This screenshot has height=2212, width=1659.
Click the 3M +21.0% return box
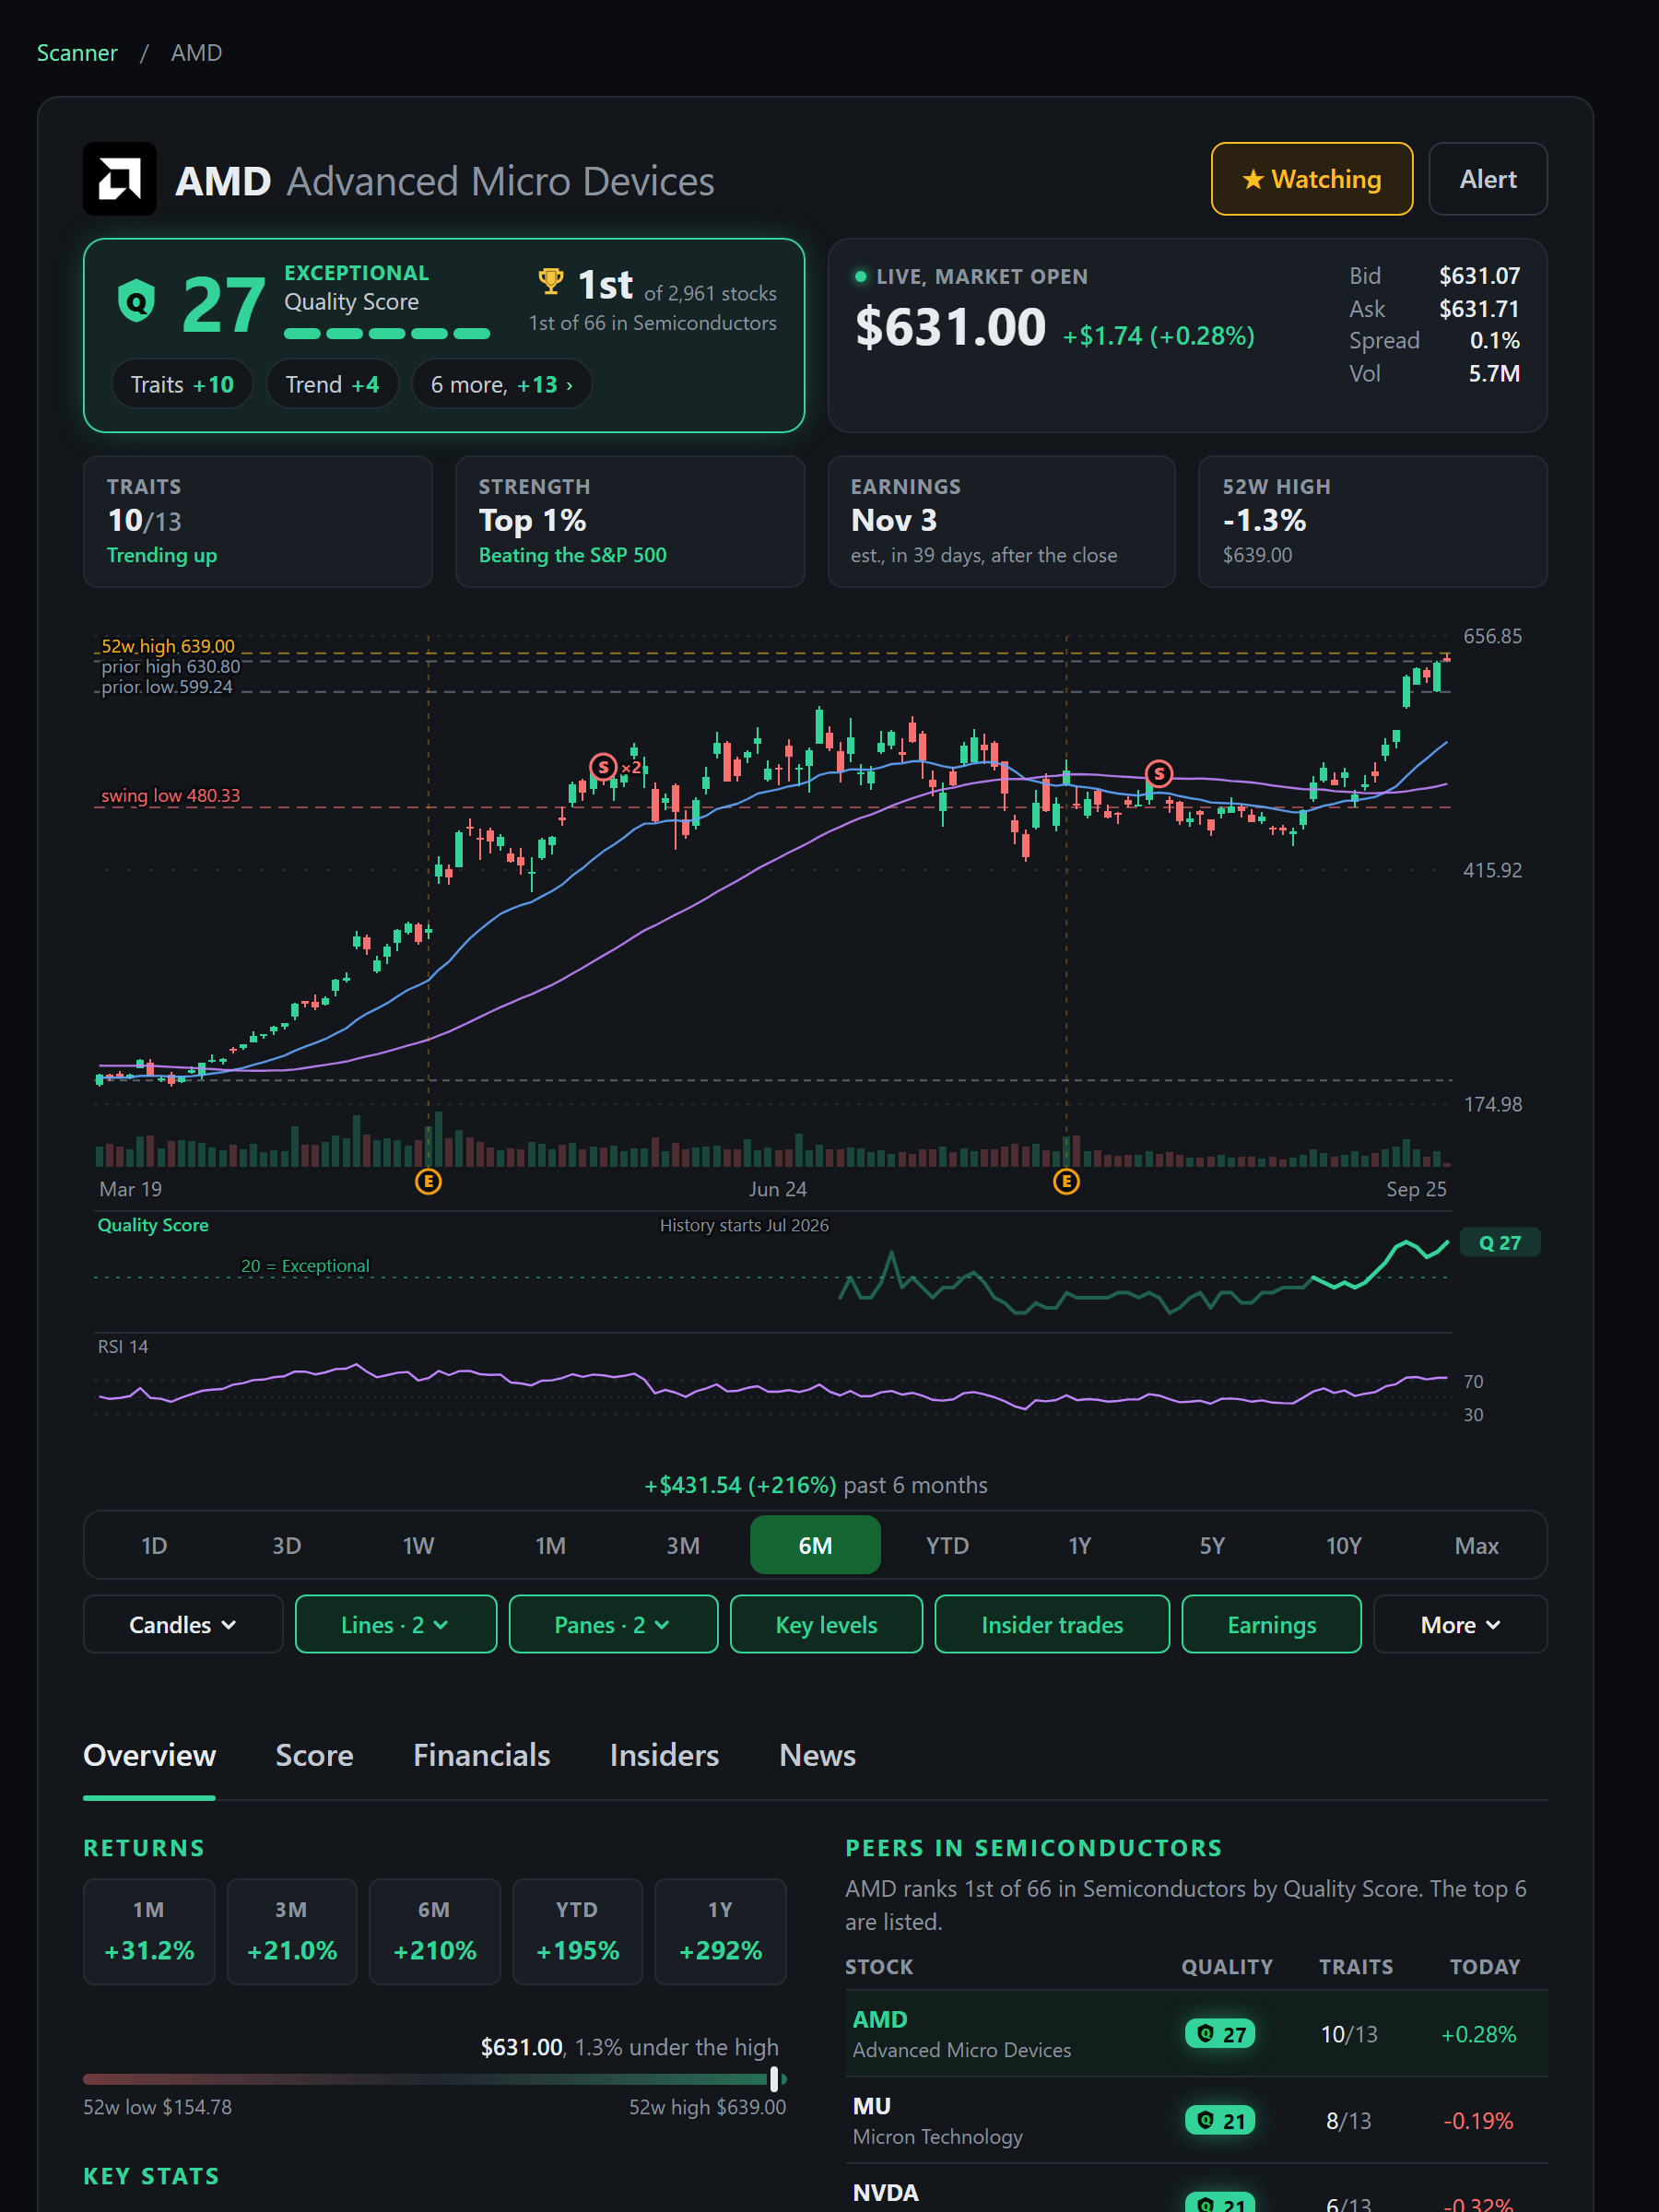[x=292, y=1931]
